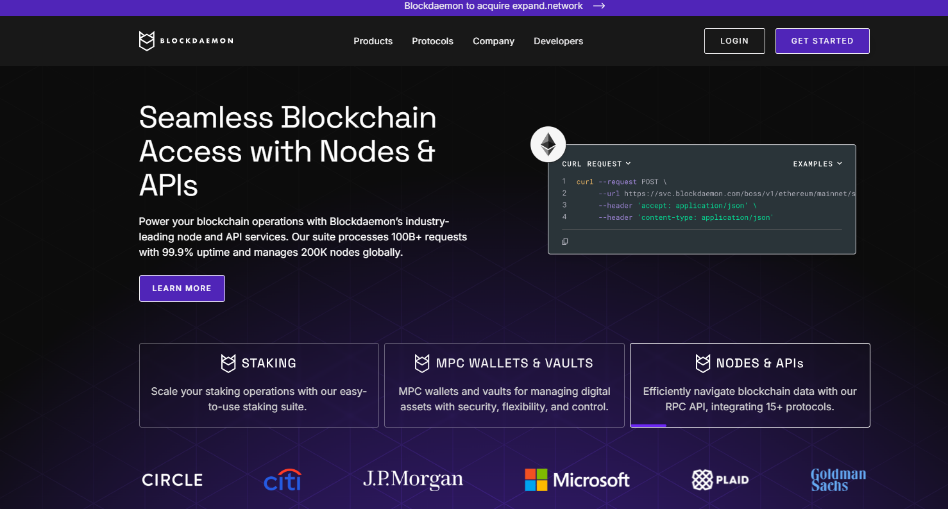Click the LOGIN button
This screenshot has height=509, width=948.
coord(734,41)
